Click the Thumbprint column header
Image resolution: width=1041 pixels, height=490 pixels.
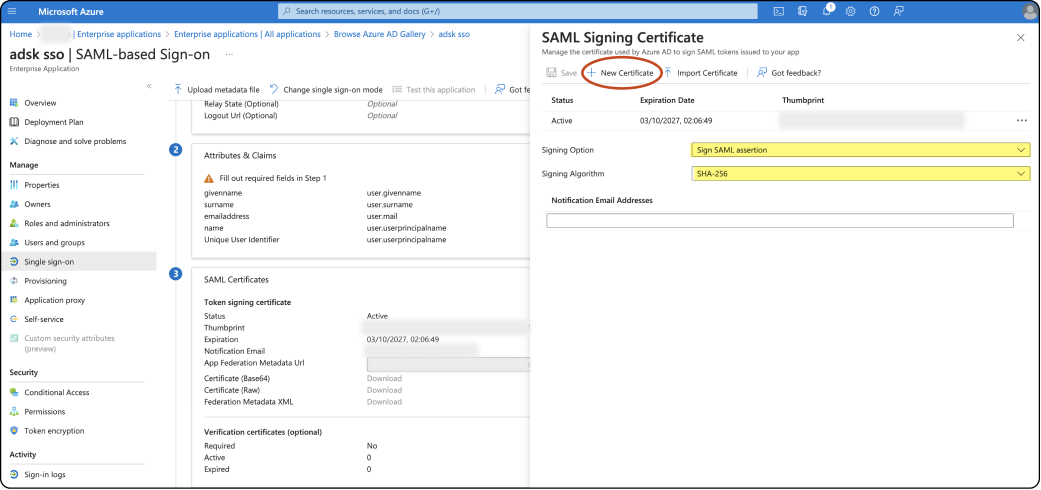point(803,100)
